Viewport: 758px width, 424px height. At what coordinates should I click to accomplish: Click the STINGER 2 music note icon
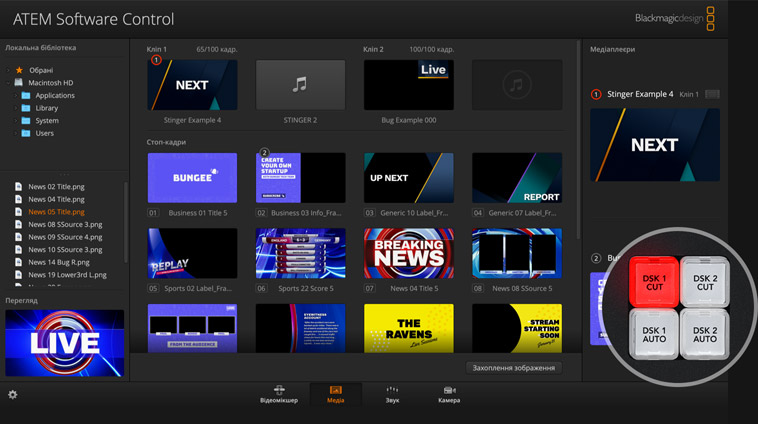click(x=300, y=85)
